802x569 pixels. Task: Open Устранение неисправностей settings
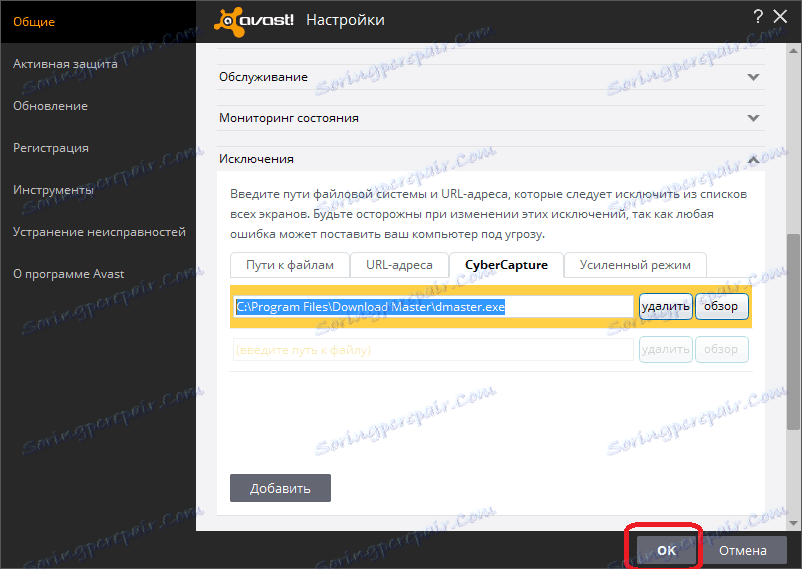99,232
